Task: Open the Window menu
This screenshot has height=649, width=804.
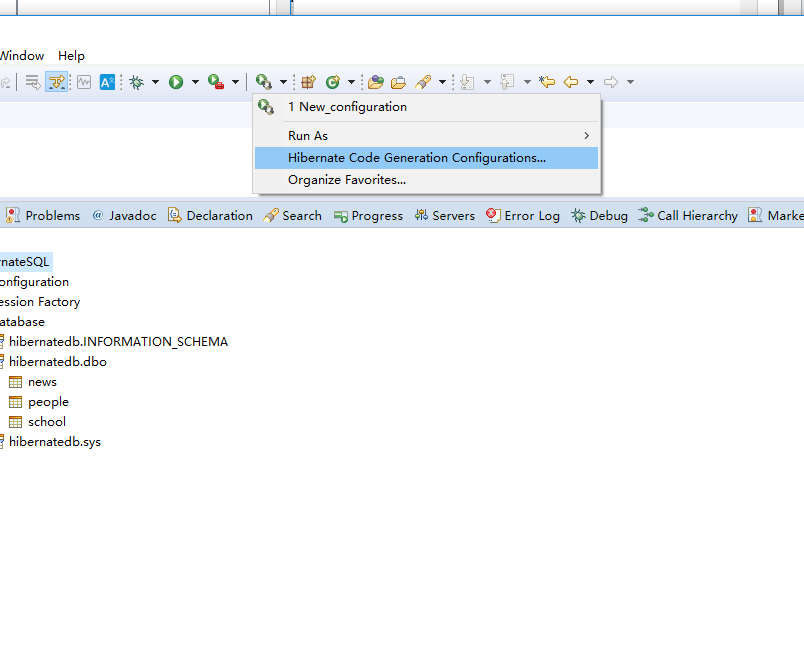Action: pos(22,56)
